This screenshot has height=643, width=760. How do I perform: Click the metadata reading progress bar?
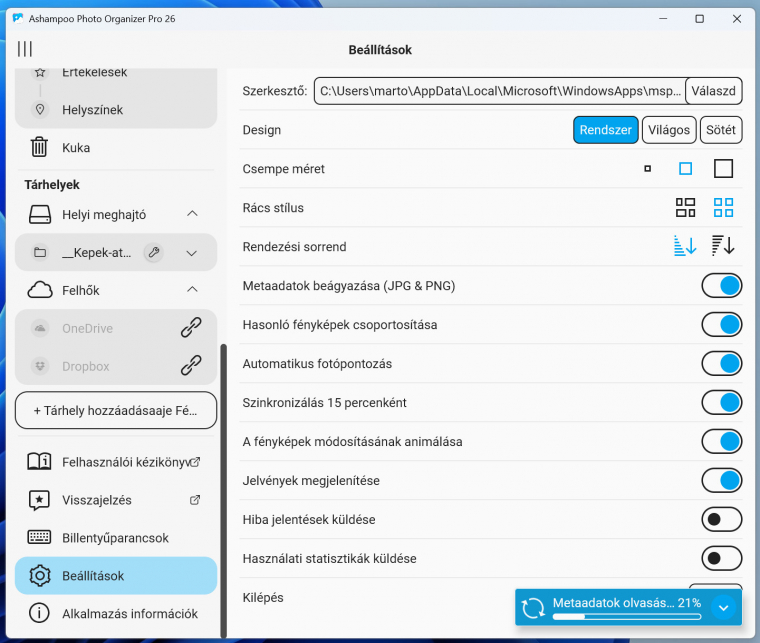tap(626, 616)
